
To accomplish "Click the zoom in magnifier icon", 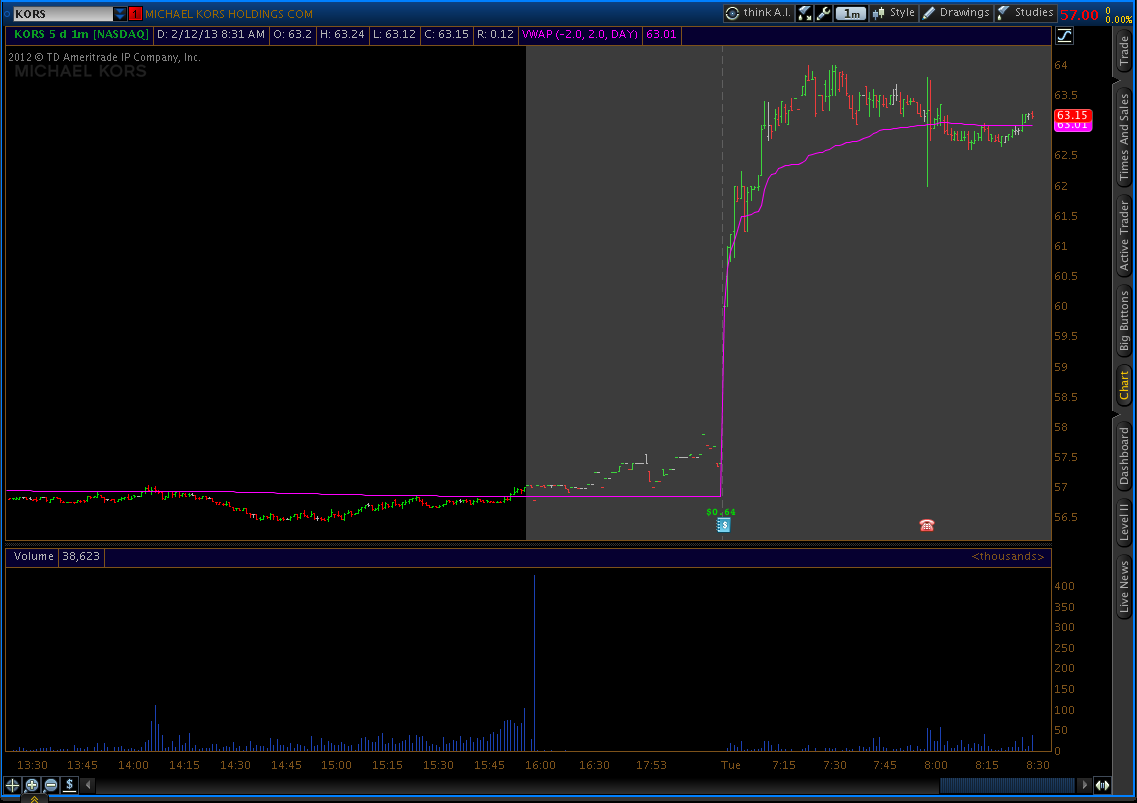I will tap(32, 785).
